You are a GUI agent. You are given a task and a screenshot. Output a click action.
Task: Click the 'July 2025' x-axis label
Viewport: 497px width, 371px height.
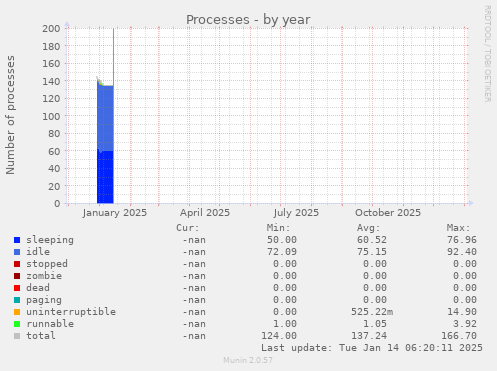296,213
